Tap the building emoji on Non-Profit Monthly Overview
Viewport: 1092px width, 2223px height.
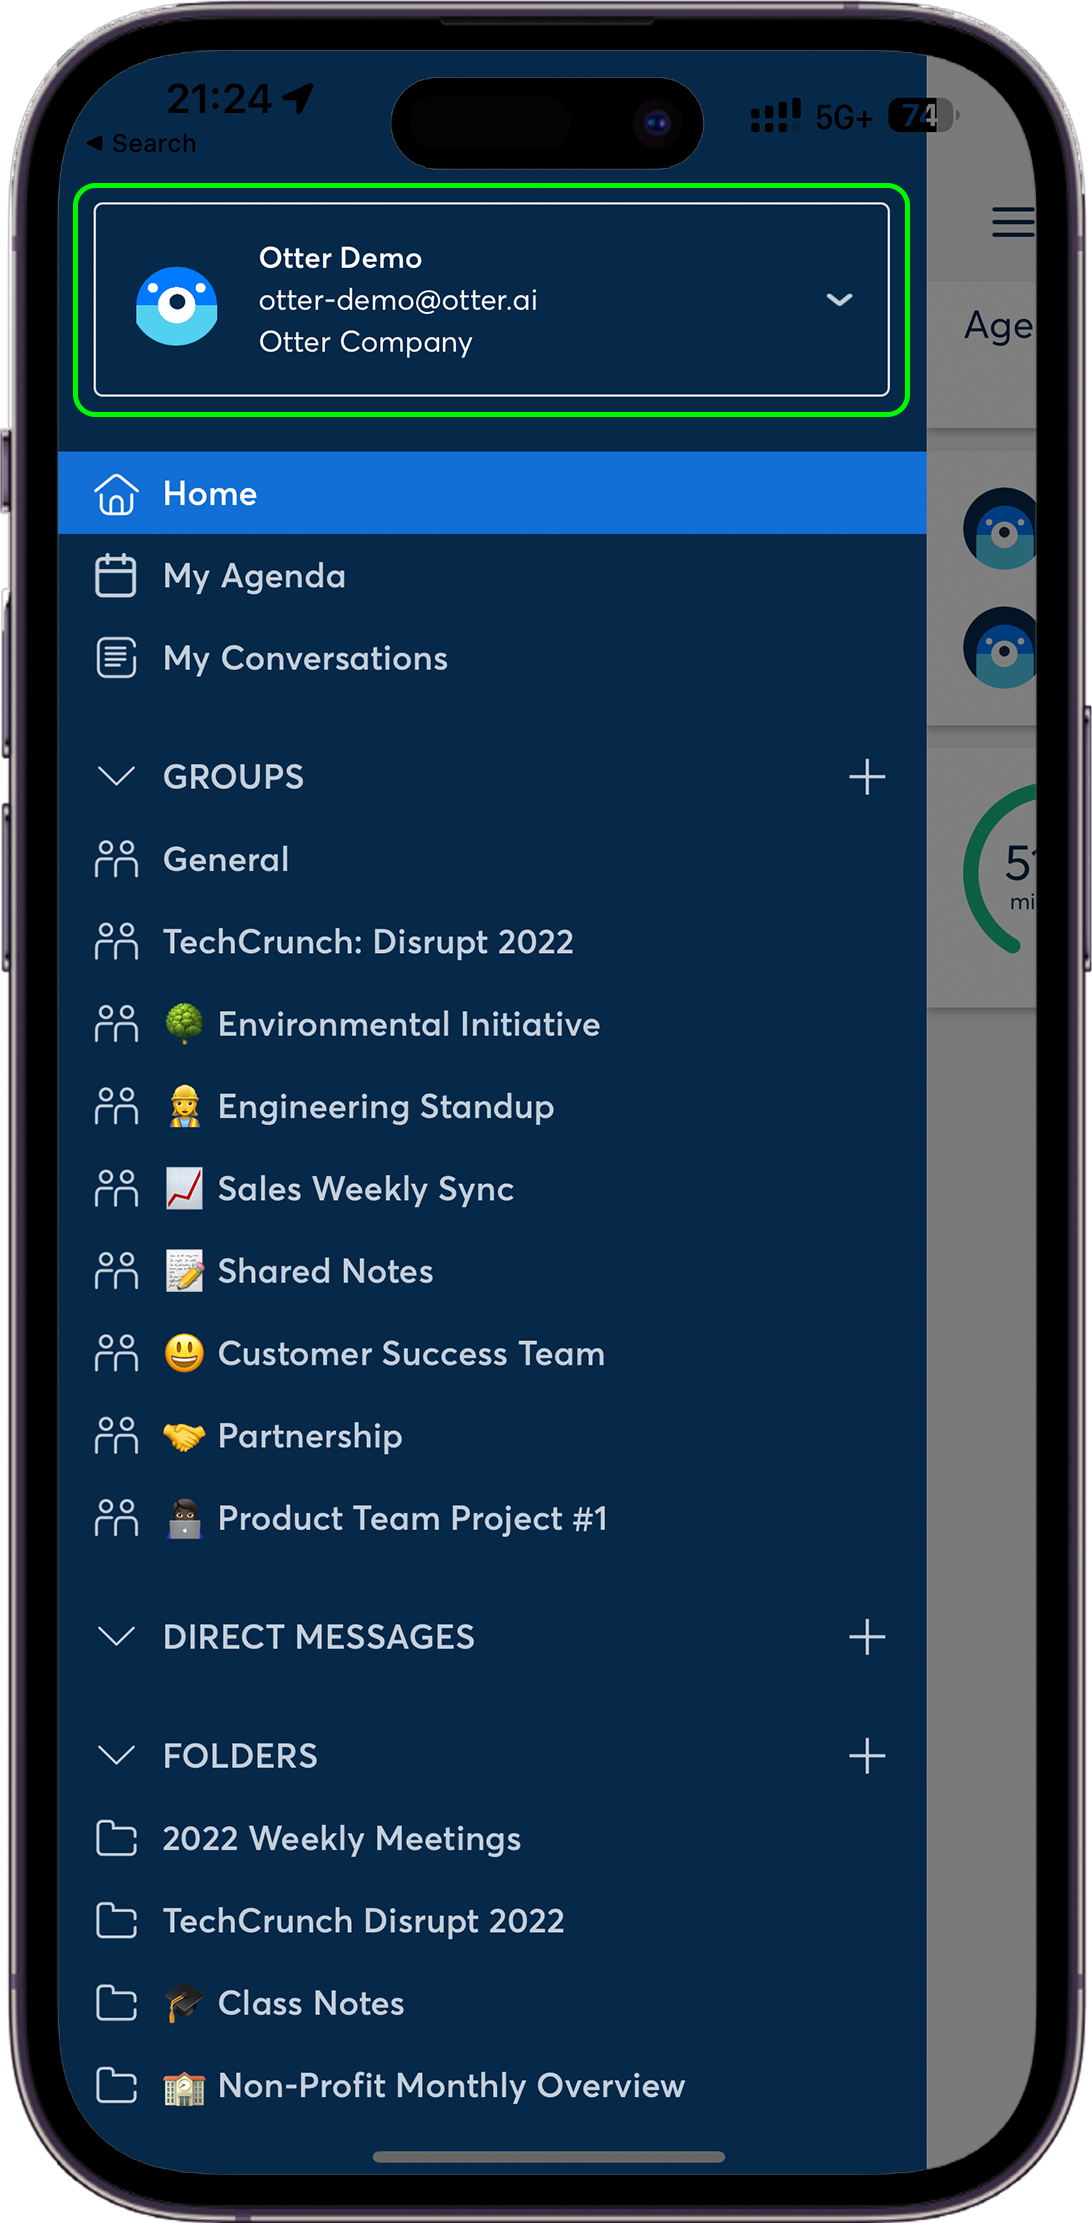[x=184, y=2087]
